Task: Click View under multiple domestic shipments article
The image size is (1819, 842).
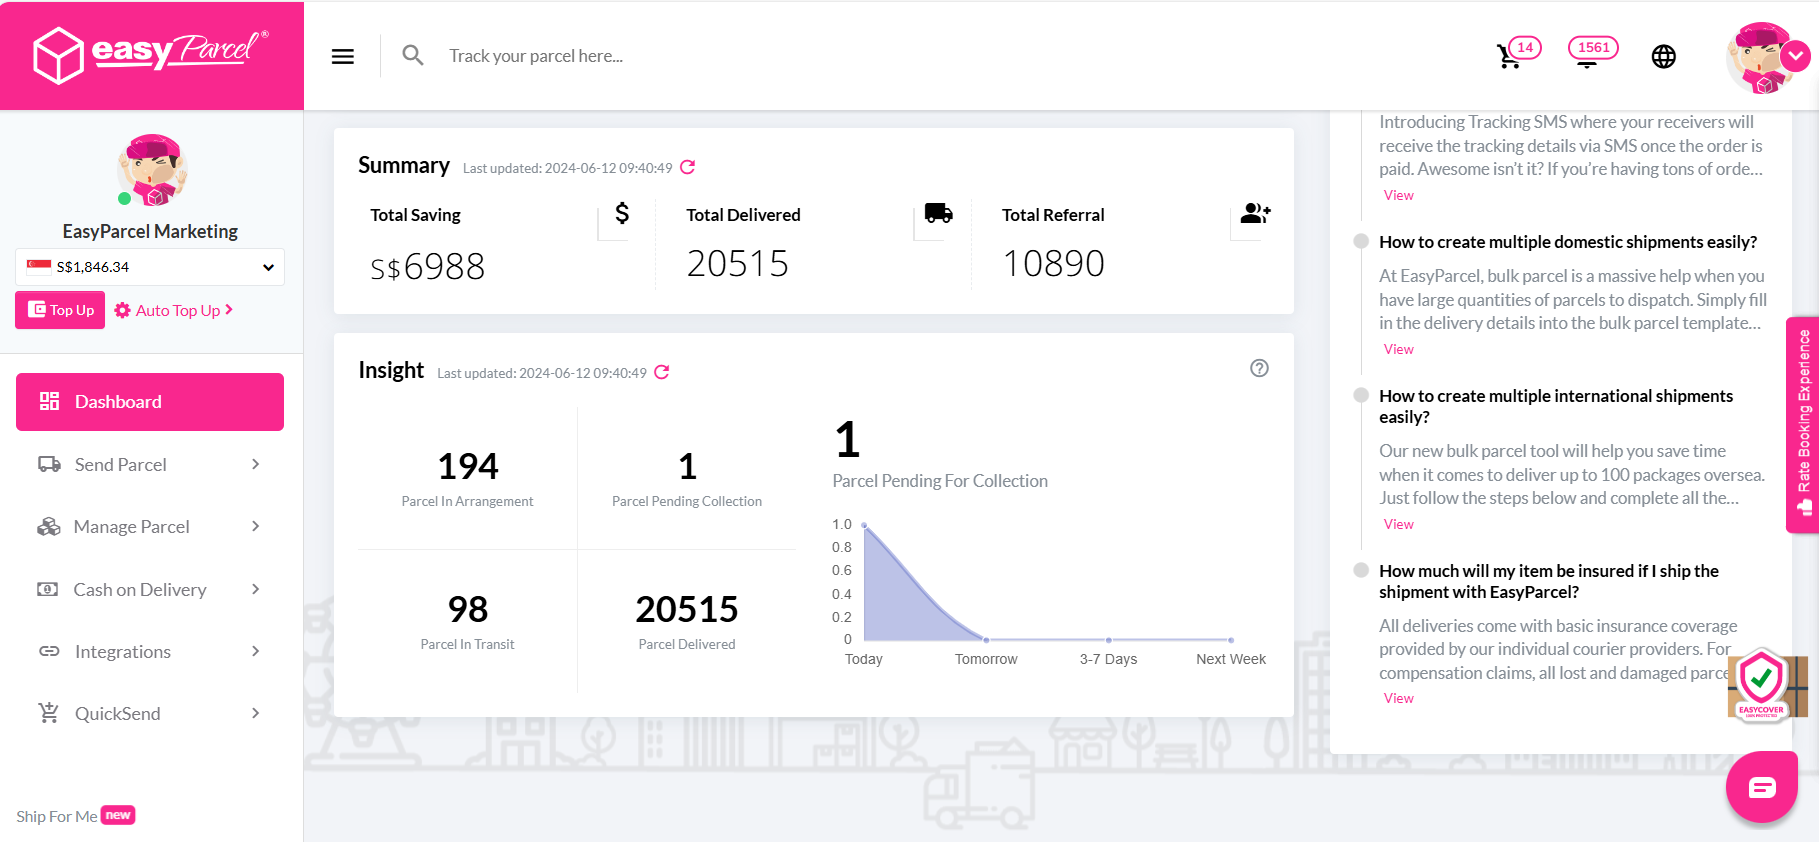Action: (x=1398, y=349)
